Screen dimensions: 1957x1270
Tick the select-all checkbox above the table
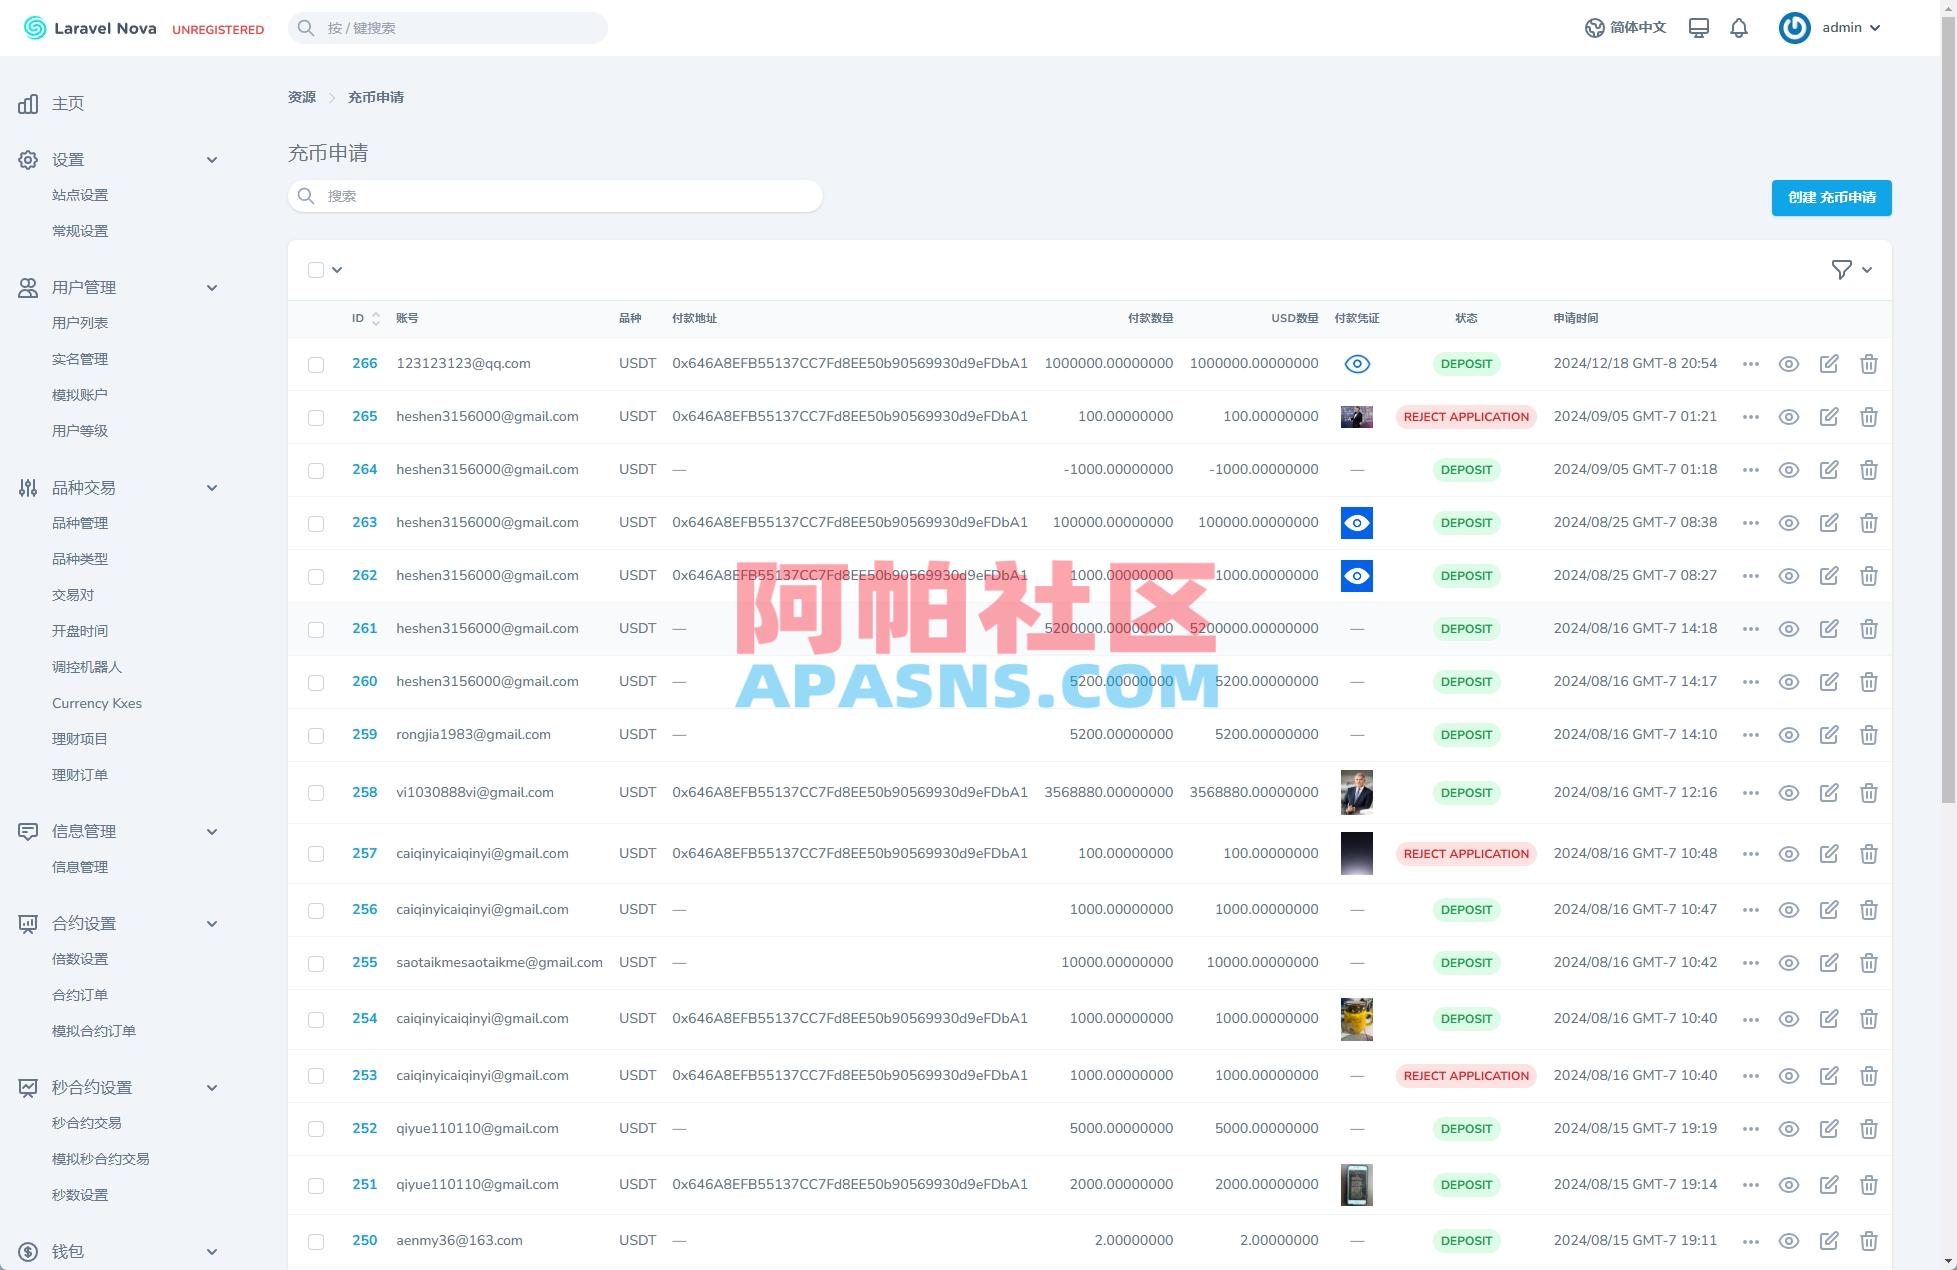[x=316, y=269]
